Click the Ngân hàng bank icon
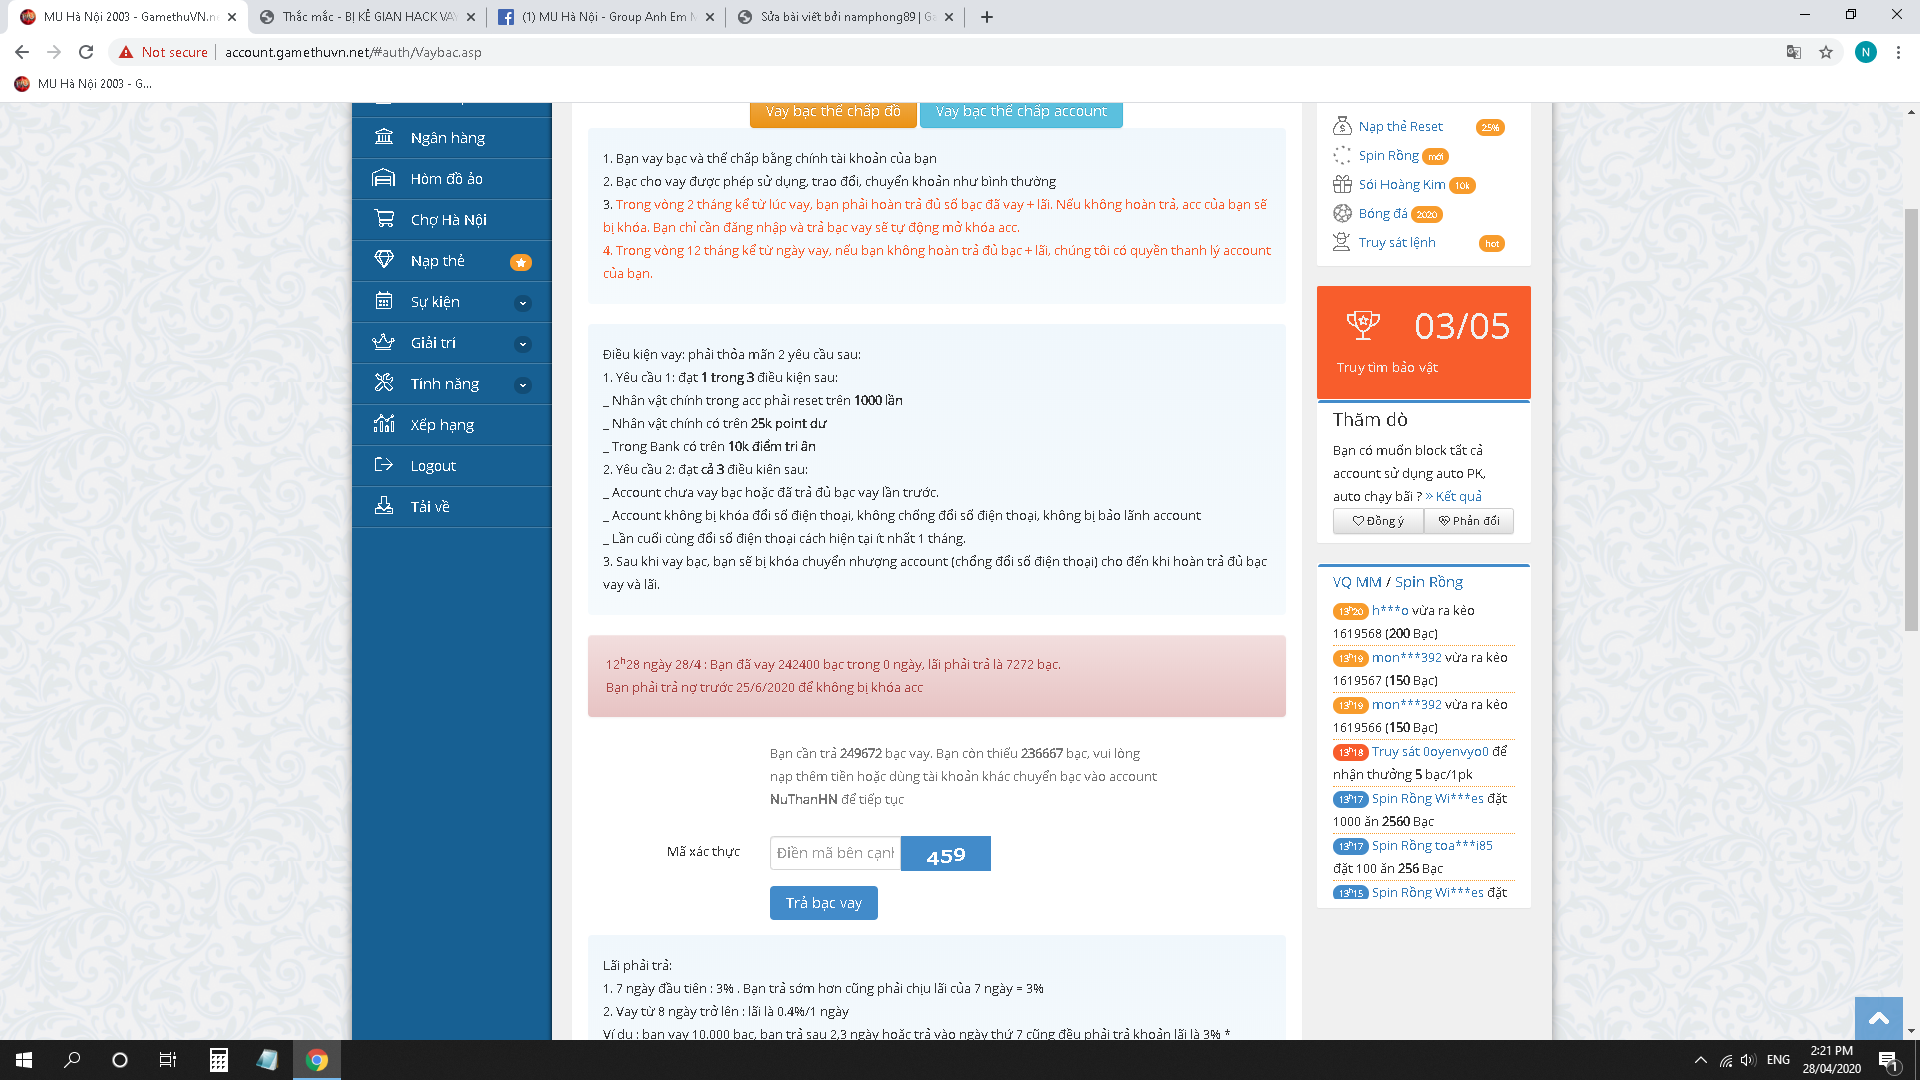Image resolution: width=1920 pixels, height=1080 pixels. pyautogui.click(x=384, y=137)
